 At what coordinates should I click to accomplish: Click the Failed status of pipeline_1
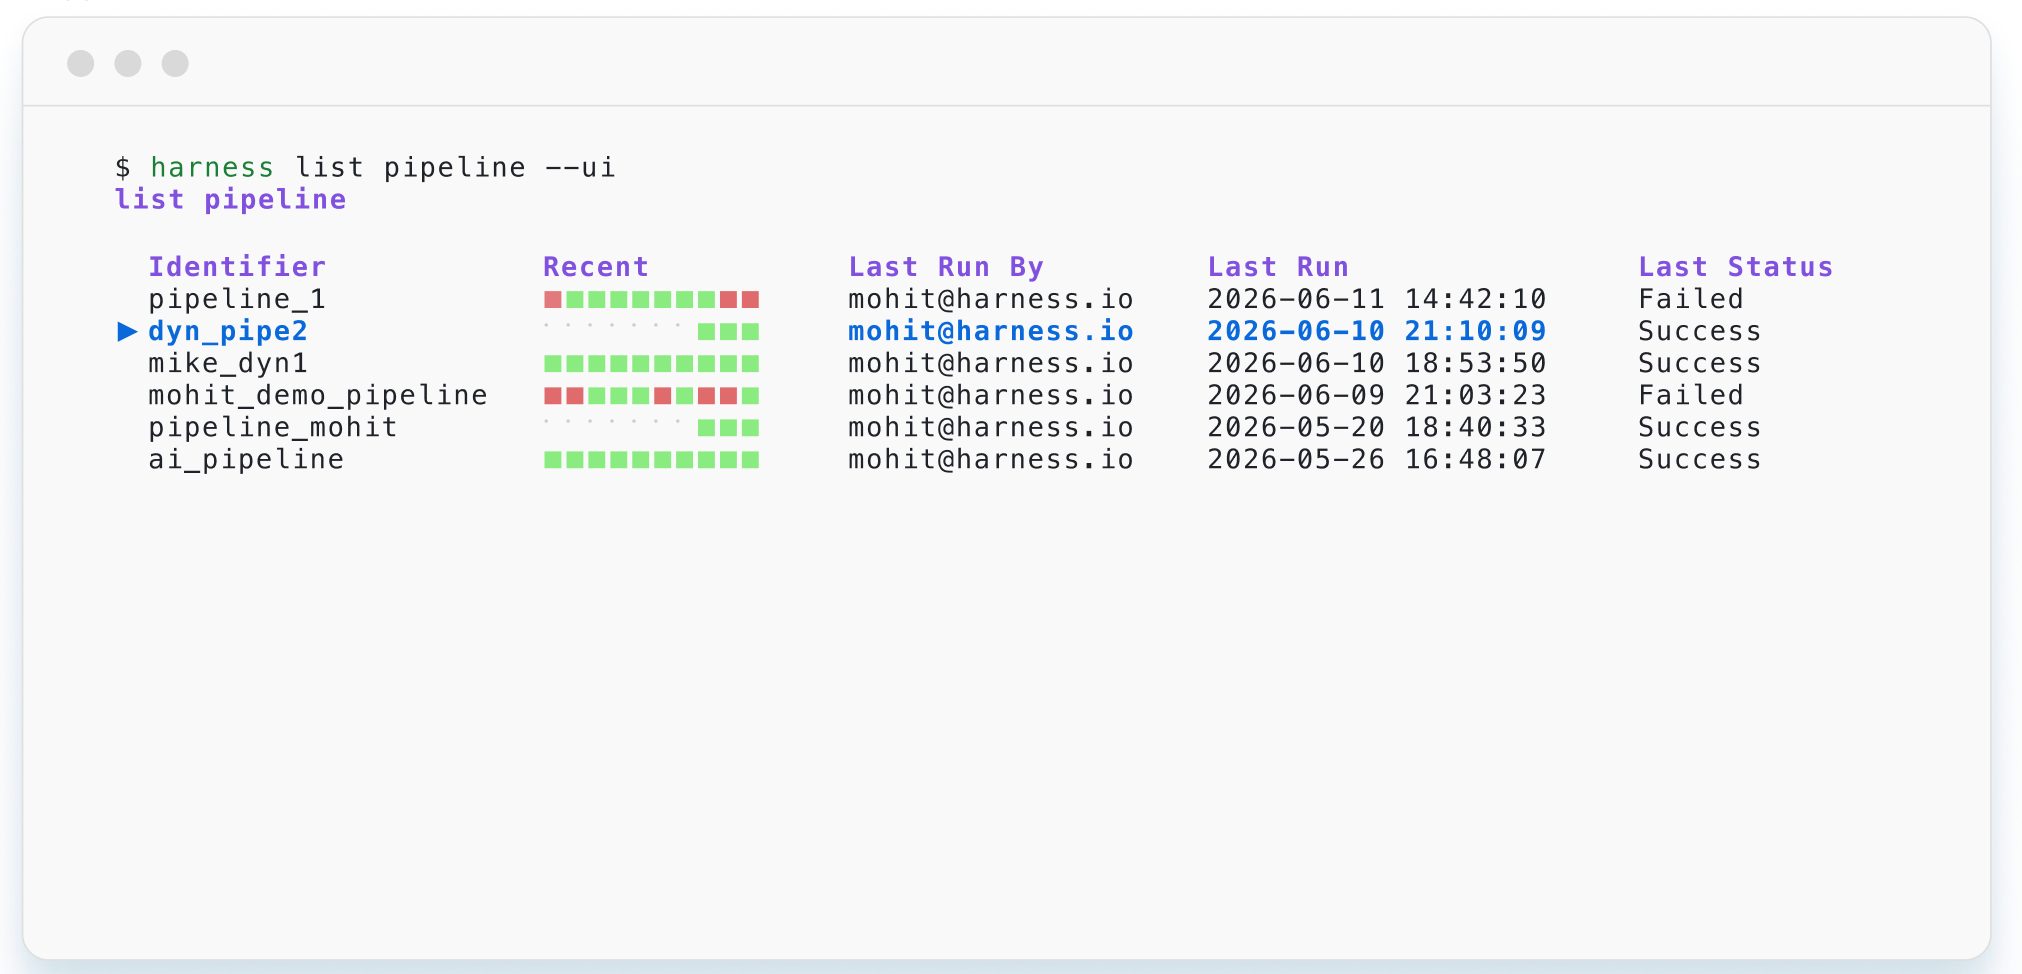click(1691, 299)
